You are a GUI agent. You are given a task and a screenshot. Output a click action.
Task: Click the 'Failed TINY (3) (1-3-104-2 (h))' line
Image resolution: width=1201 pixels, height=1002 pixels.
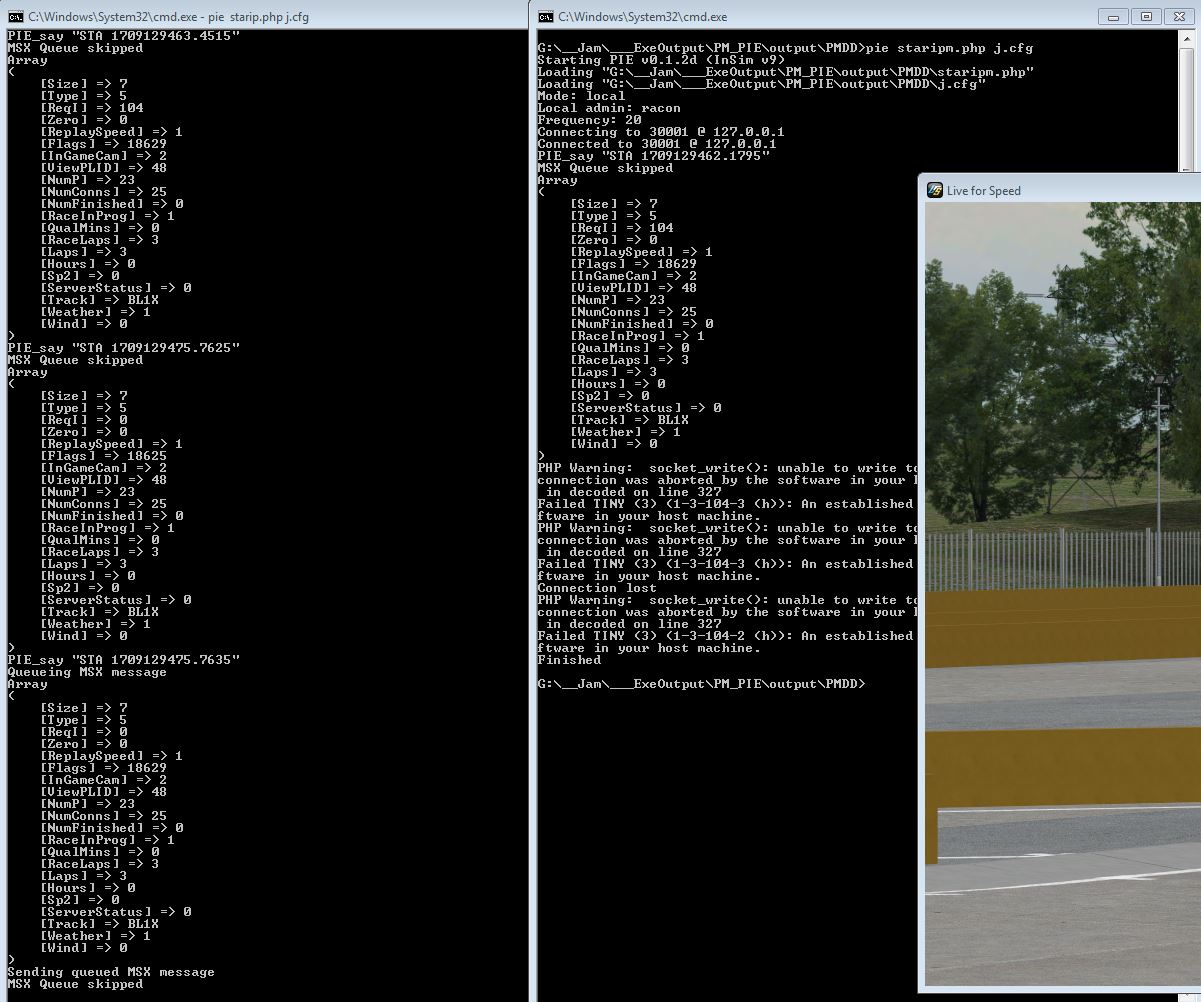726,636
